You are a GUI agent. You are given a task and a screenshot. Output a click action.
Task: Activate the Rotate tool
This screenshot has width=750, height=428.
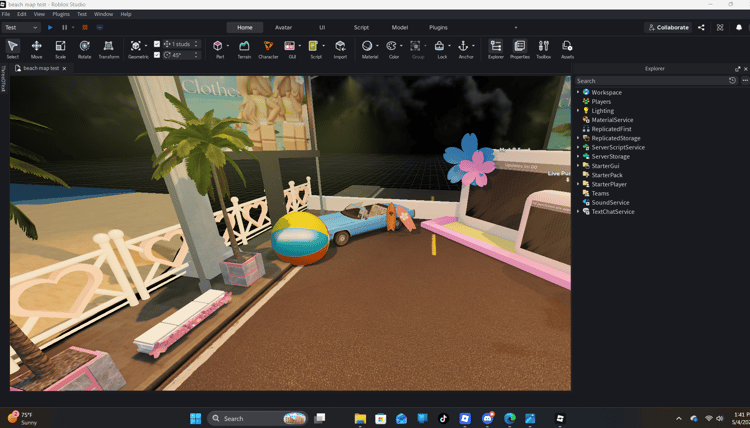point(85,49)
